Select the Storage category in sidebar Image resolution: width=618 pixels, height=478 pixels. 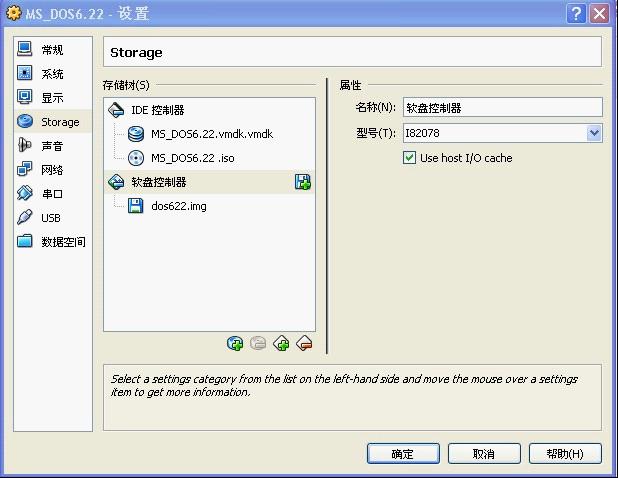53,122
